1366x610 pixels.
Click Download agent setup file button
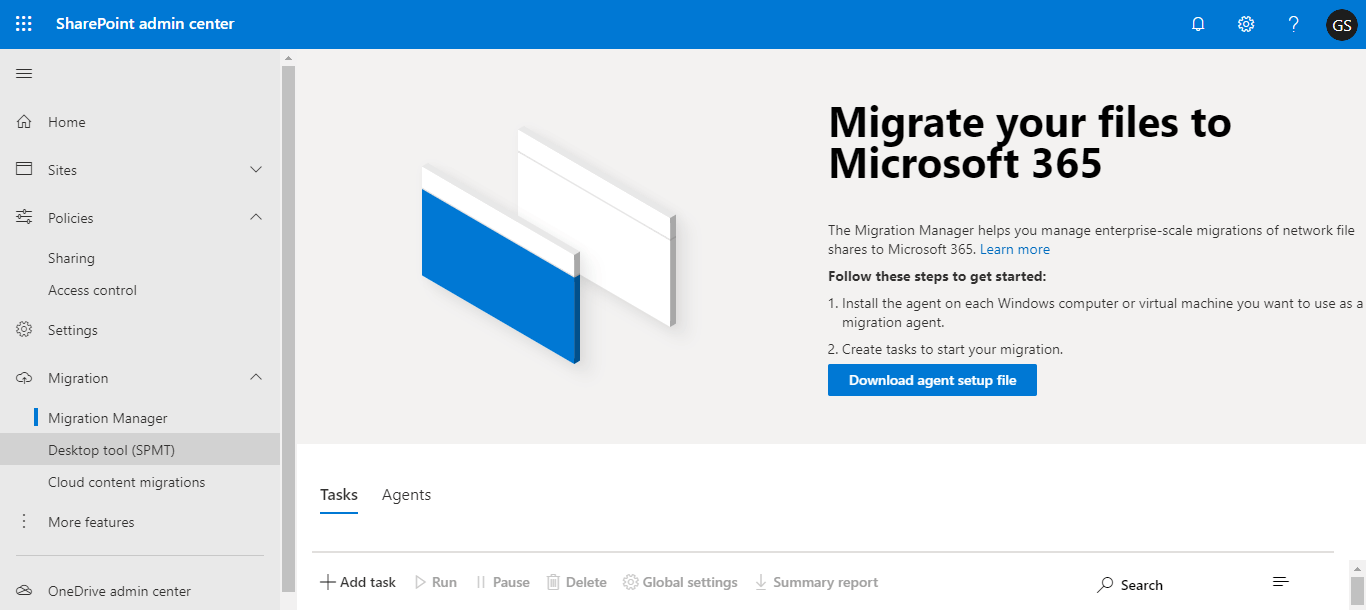932,380
